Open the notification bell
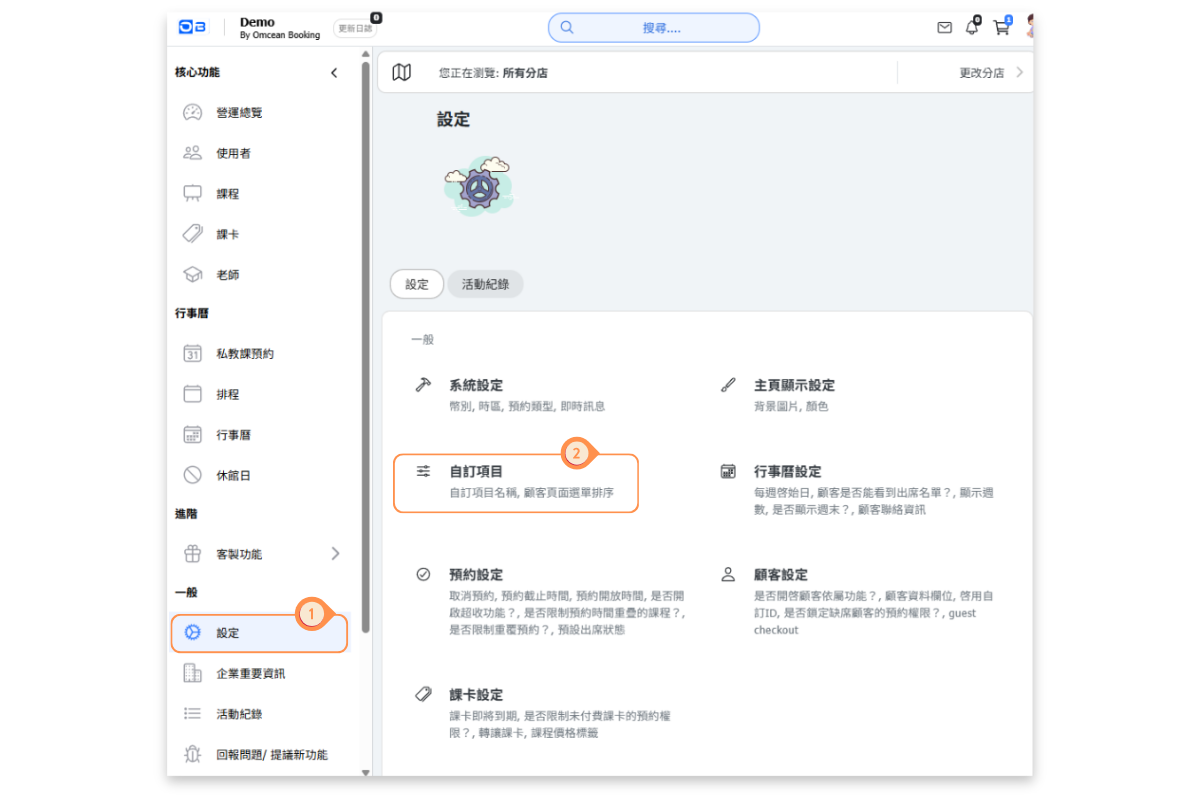1200x800 pixels. pyautogui.click(x=972, y=28)
